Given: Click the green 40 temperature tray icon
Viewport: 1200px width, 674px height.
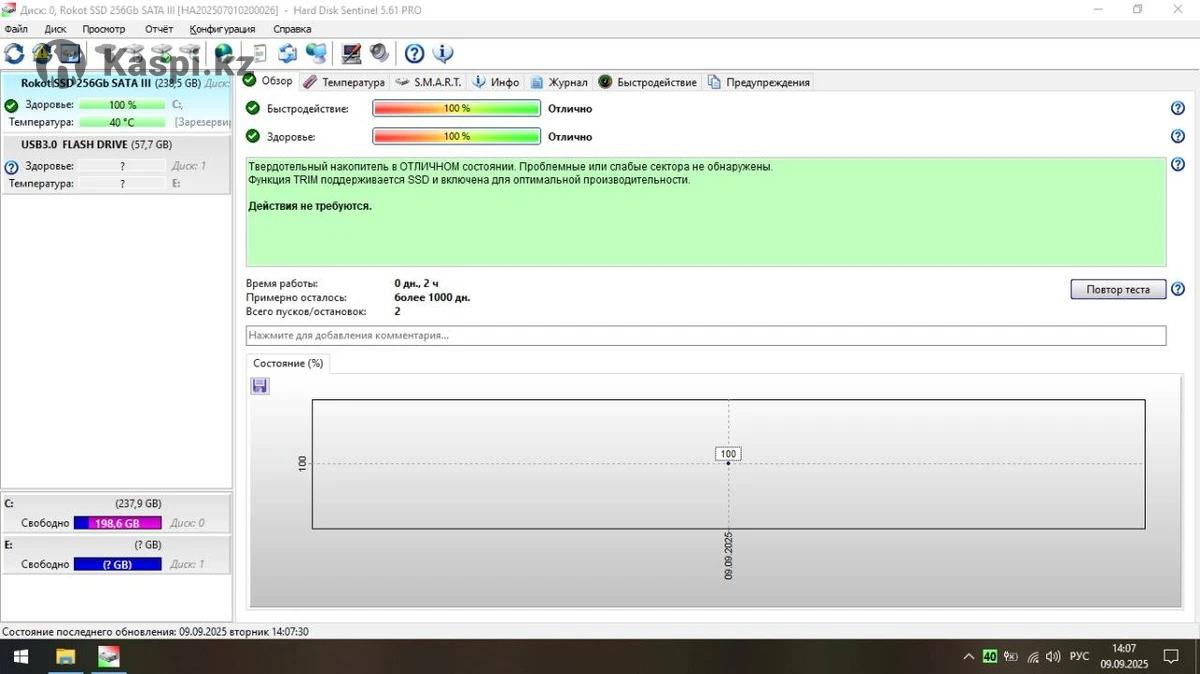Looking at the screenshot, I should 989,657.
